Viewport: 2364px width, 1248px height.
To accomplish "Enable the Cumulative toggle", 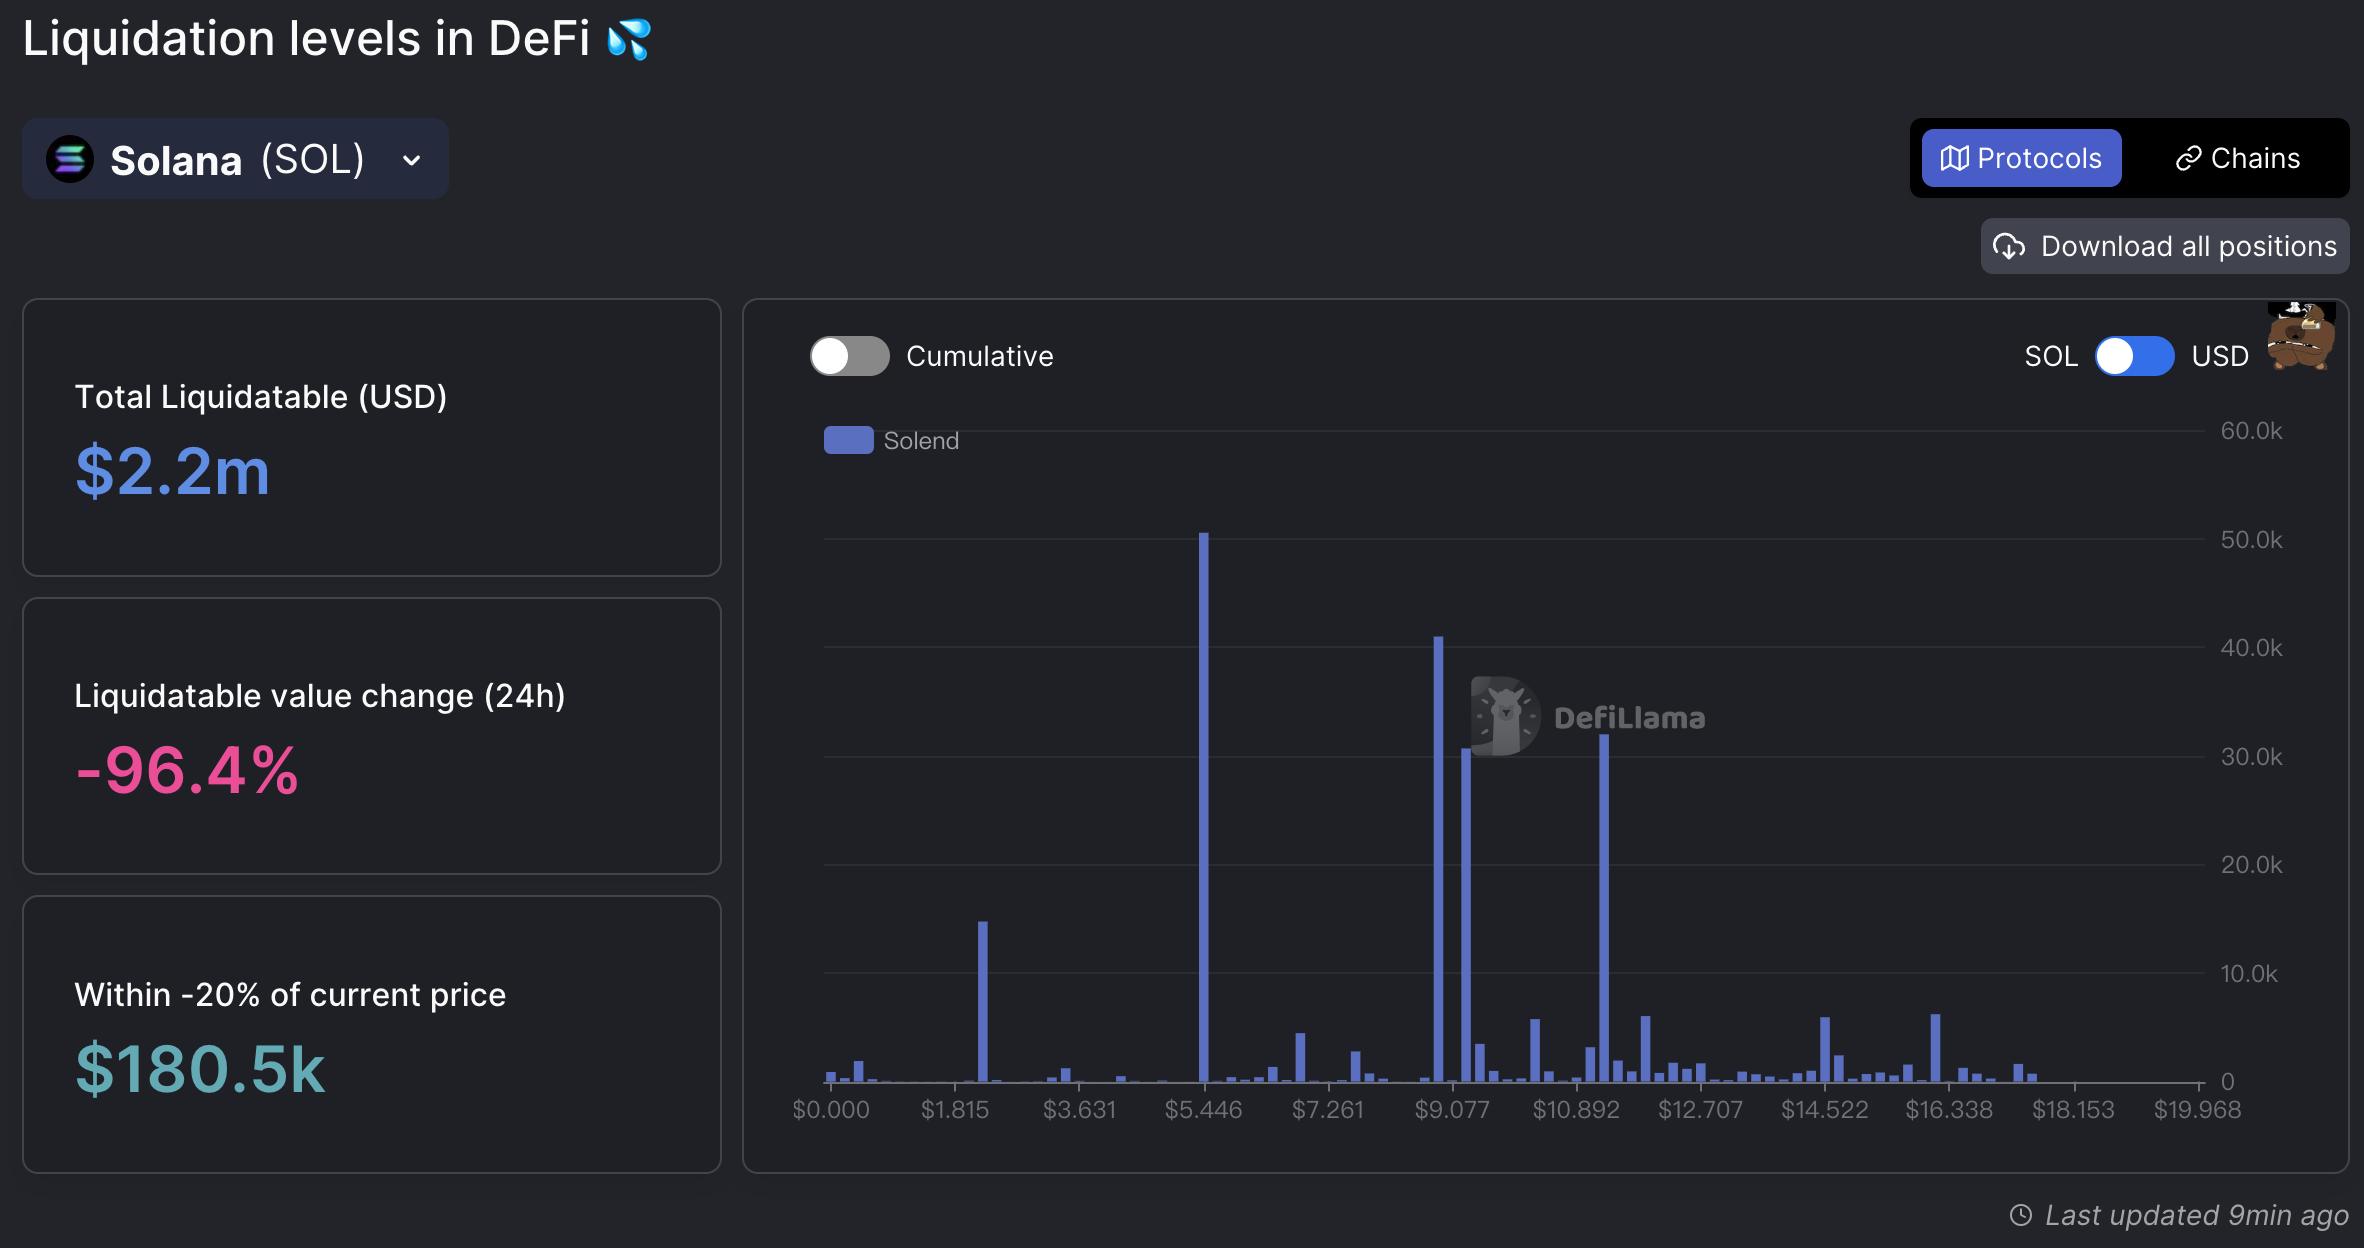I will pyautogui.click(x=849, y=356).
